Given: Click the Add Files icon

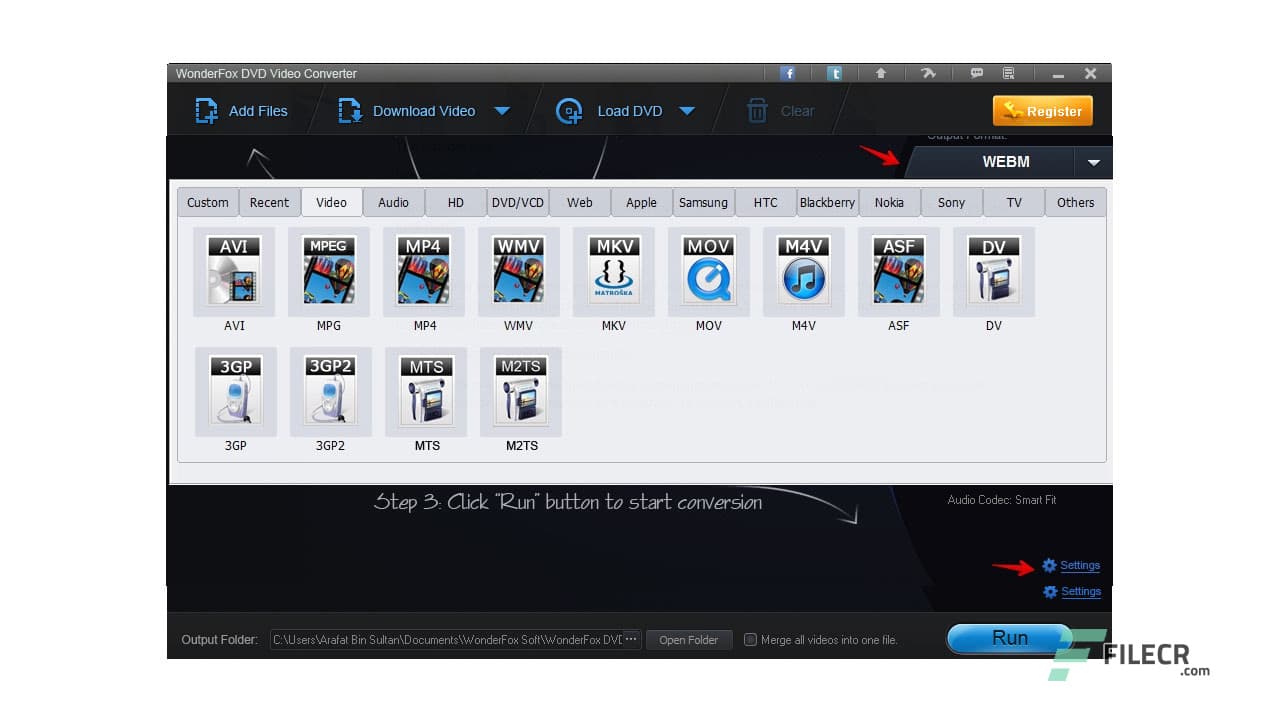Looking at the screenshot, I should (206, 110).
